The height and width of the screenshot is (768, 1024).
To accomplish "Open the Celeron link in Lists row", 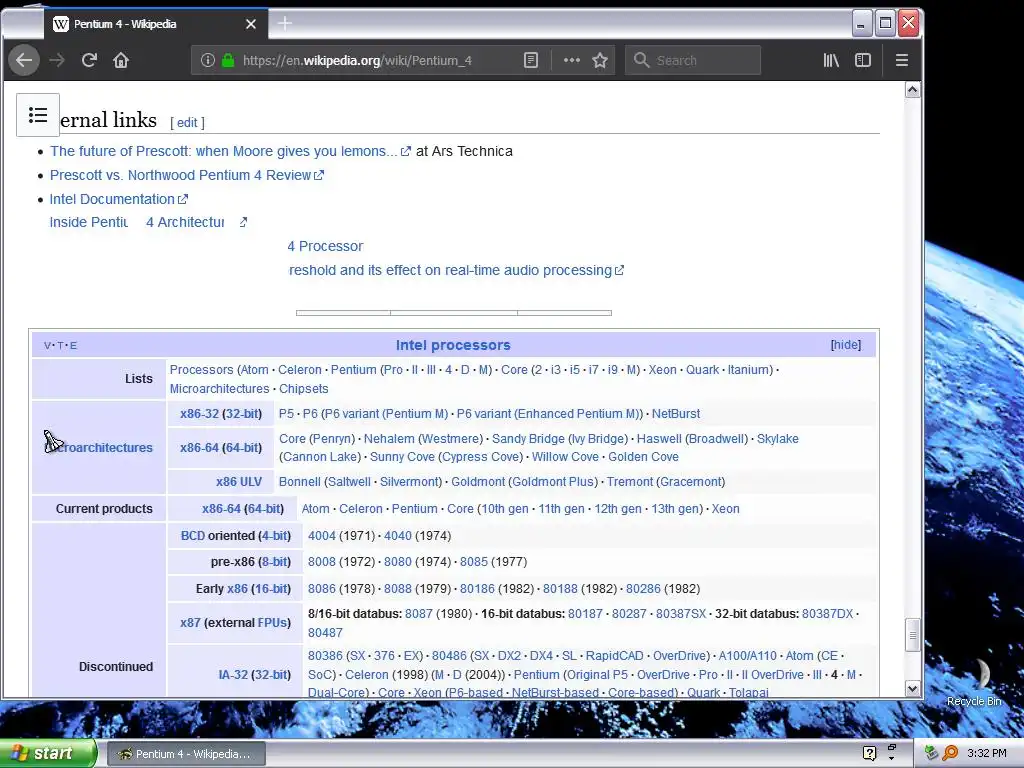I will (300, 370).
